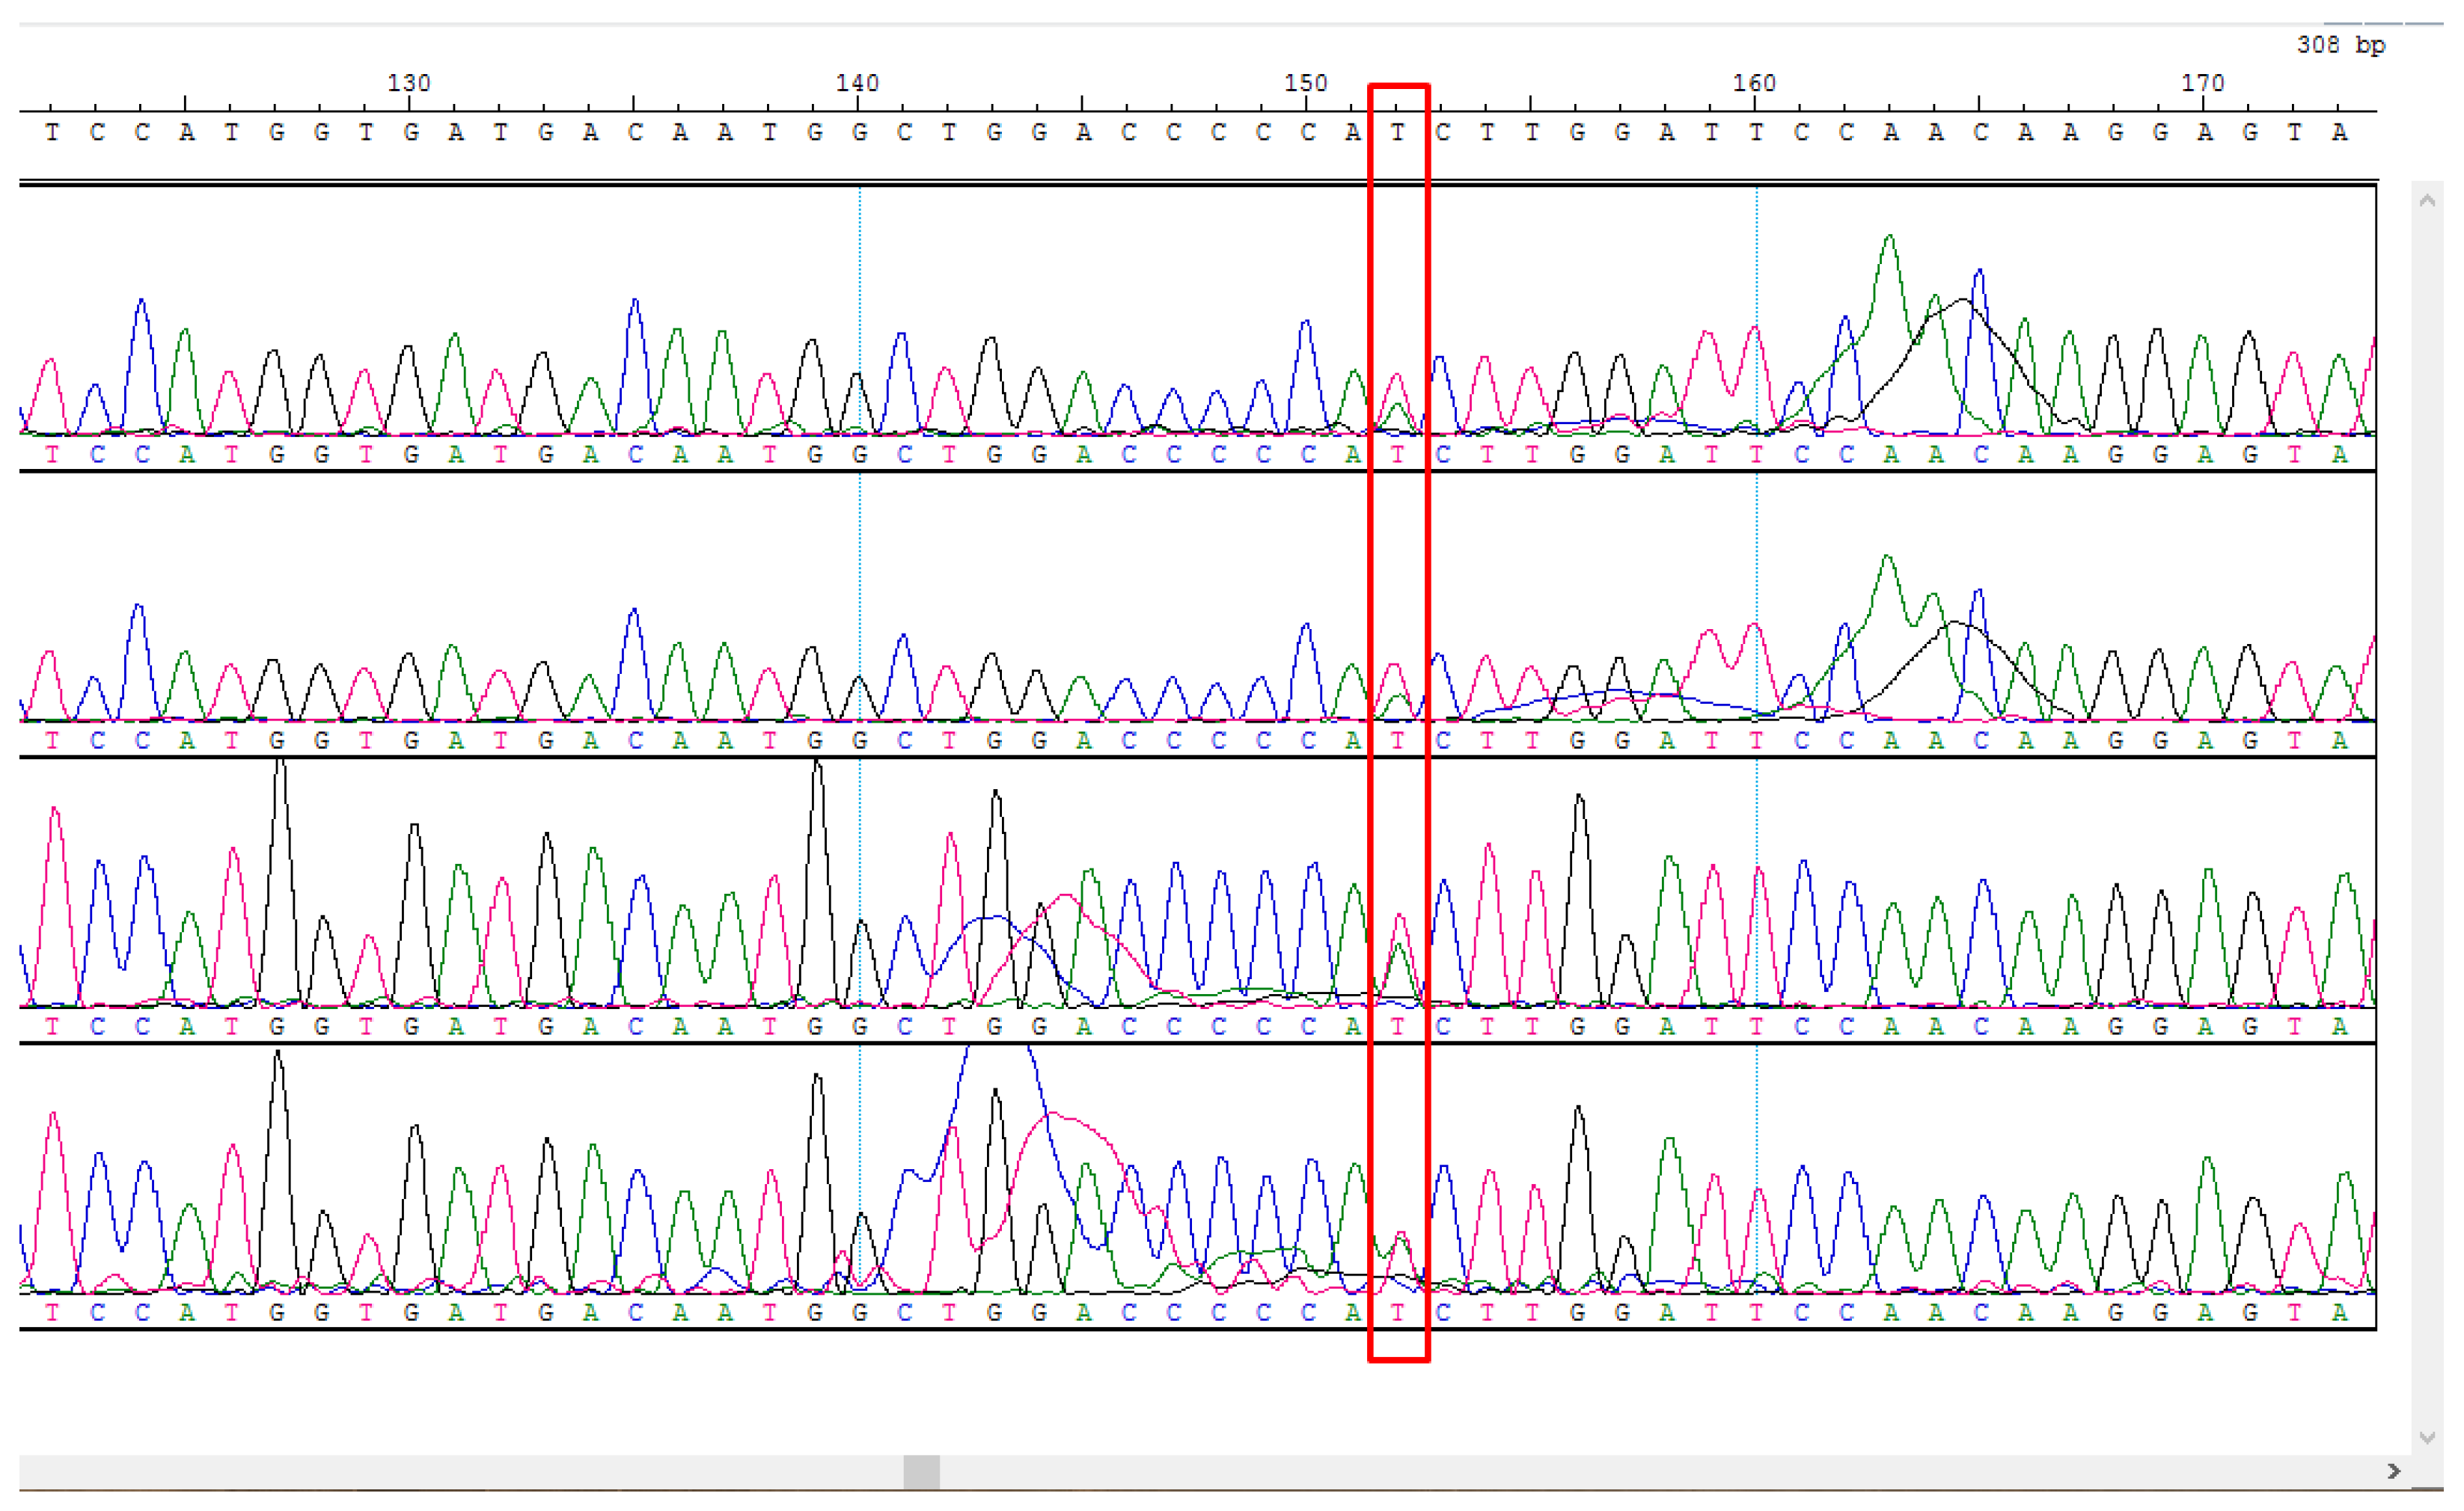
Task: Select fourth-trace base T inside red box
Action: click(1397, 1313)
